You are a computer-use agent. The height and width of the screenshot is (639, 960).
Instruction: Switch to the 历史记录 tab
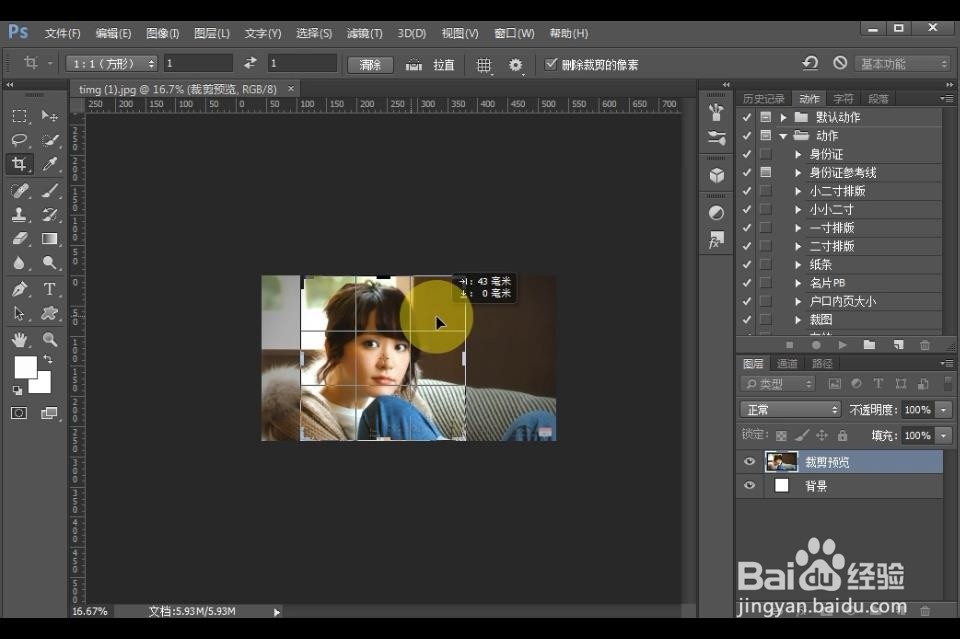763,99
